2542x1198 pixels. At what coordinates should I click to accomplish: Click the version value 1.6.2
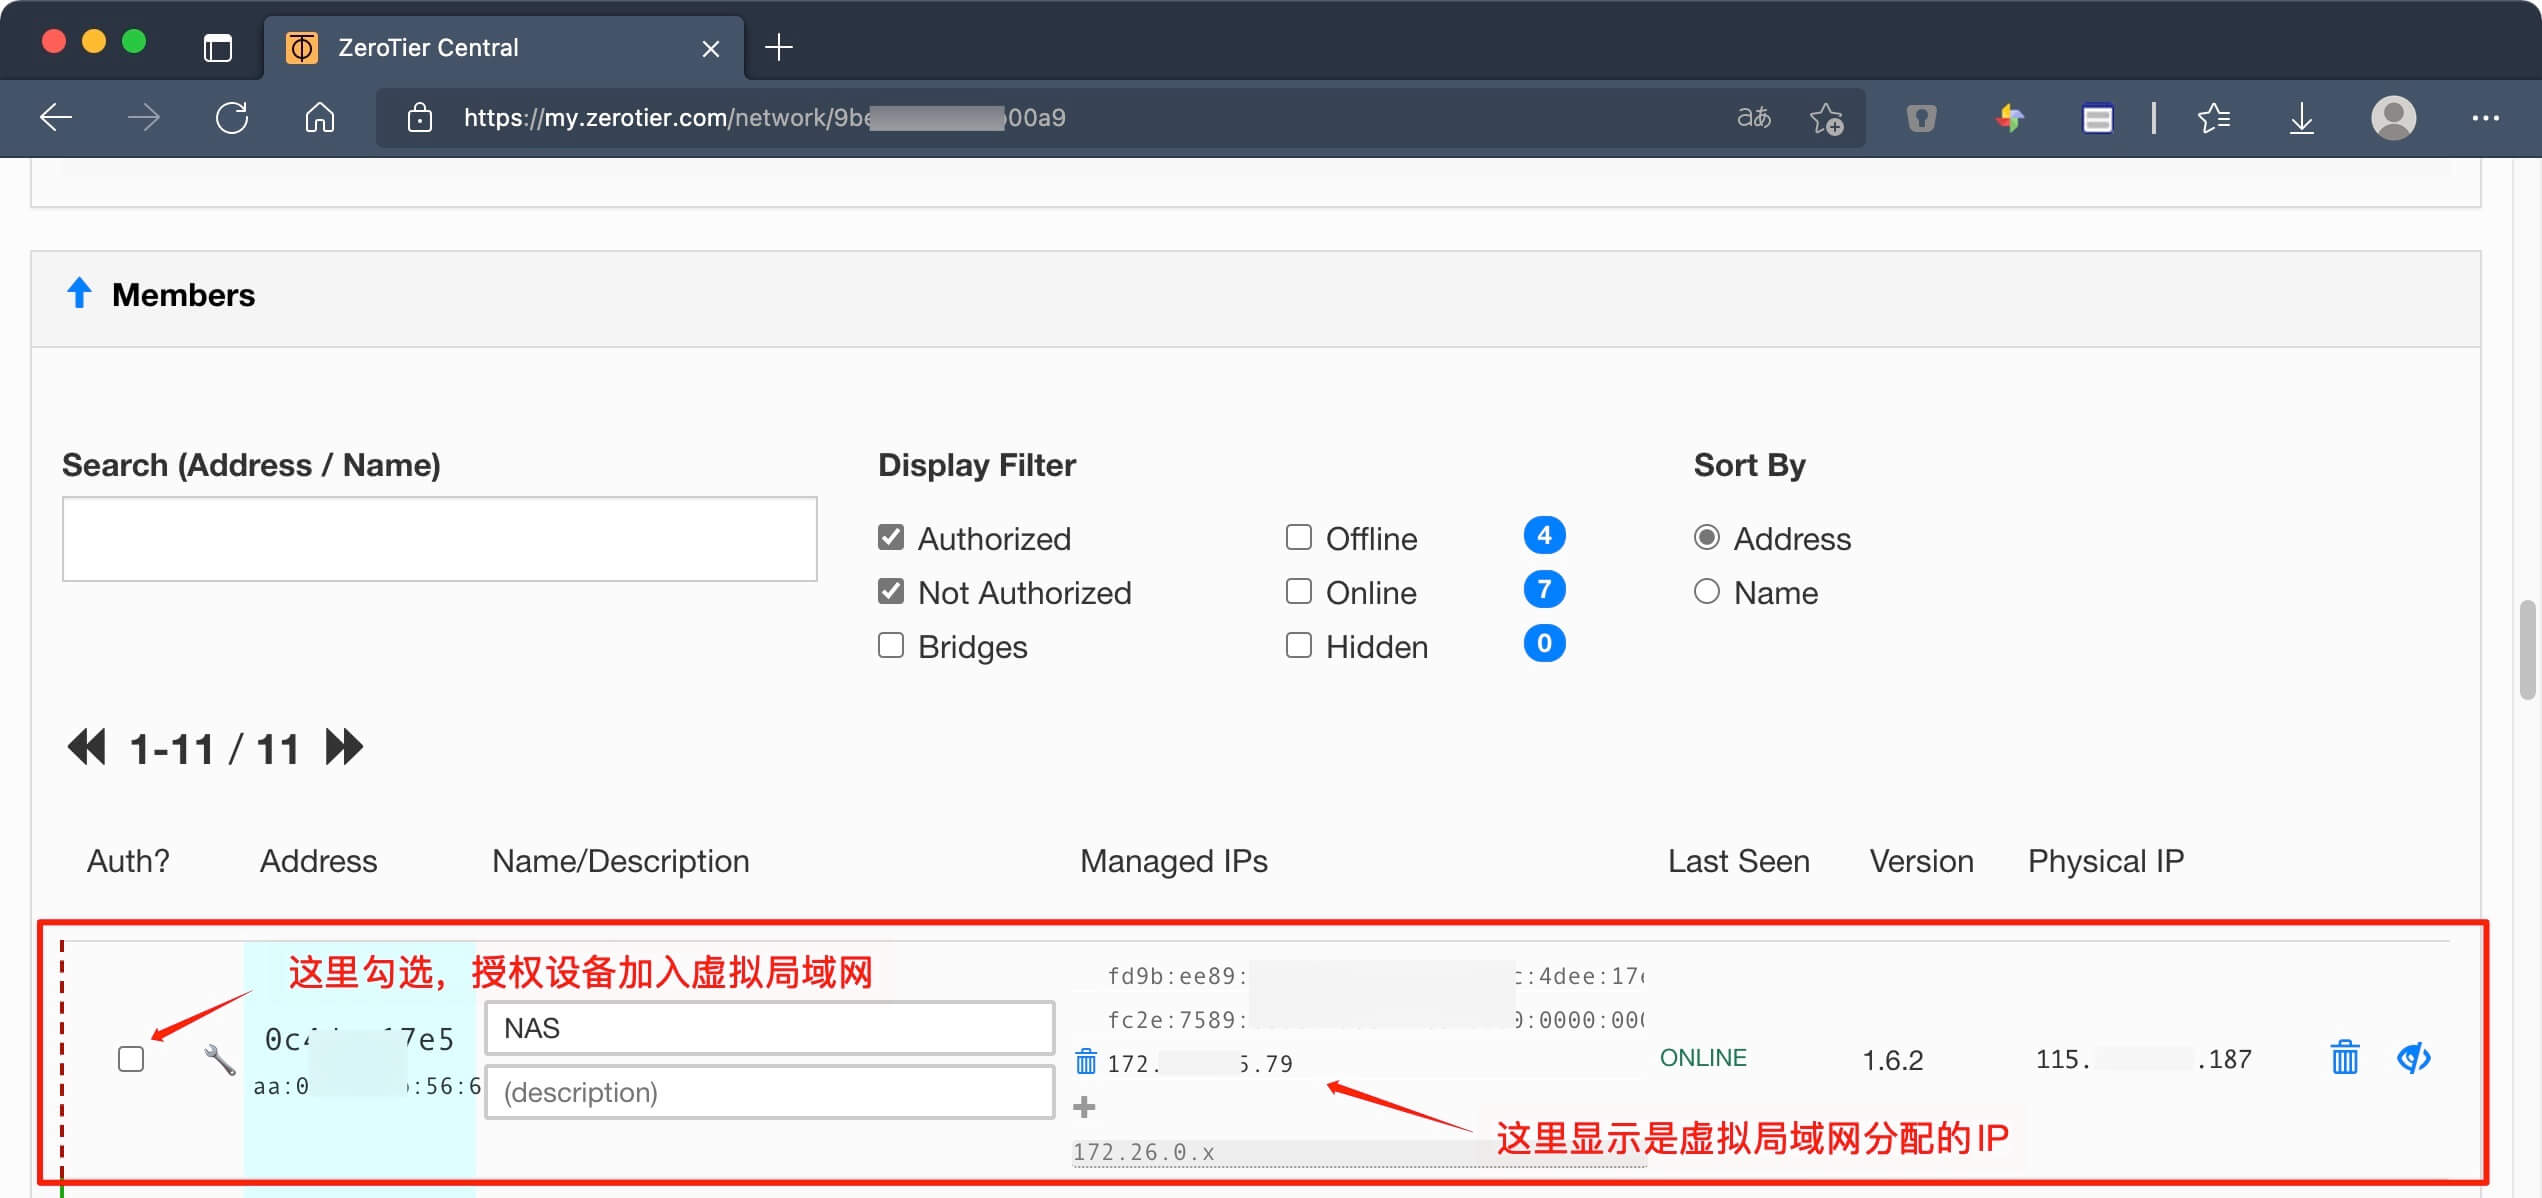[1893, 1060]
